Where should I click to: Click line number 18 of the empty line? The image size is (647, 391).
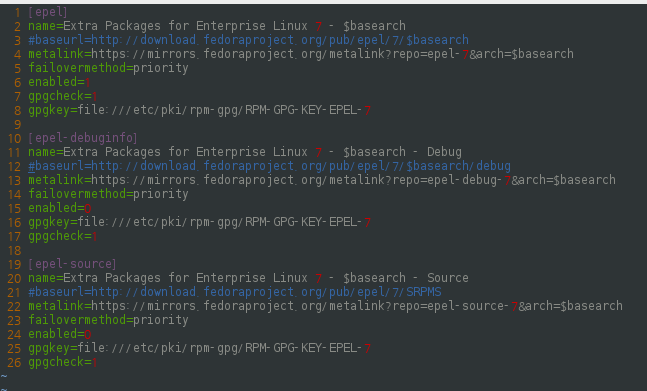(x=14, y=250)
